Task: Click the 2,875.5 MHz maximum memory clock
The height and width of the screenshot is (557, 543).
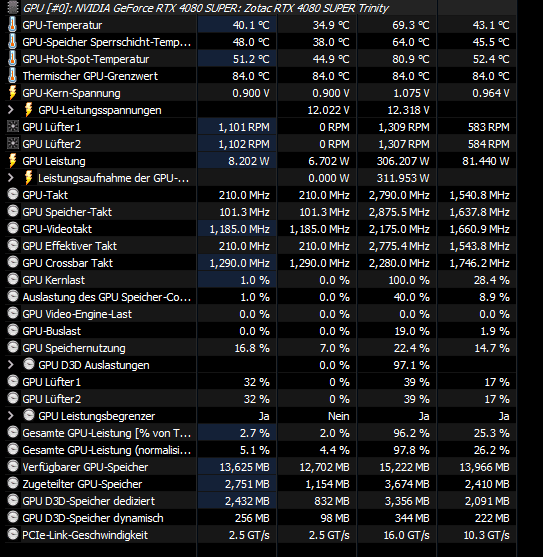Action: click(x=399, y=212)
